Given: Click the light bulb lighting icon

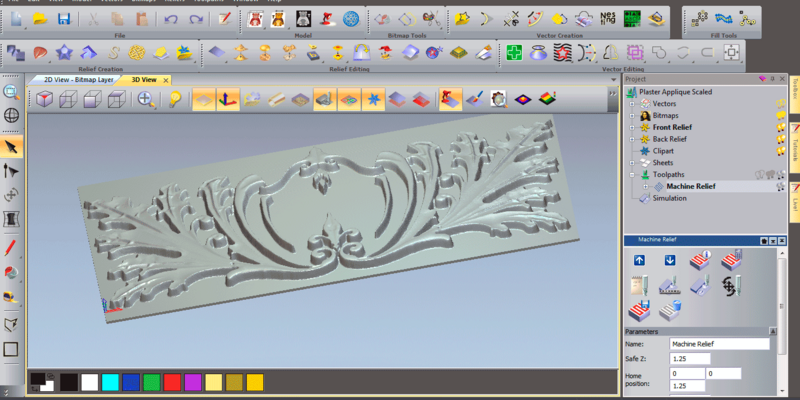Looking at the screenshot, I should pyautogui.click(x=175, y=99).
